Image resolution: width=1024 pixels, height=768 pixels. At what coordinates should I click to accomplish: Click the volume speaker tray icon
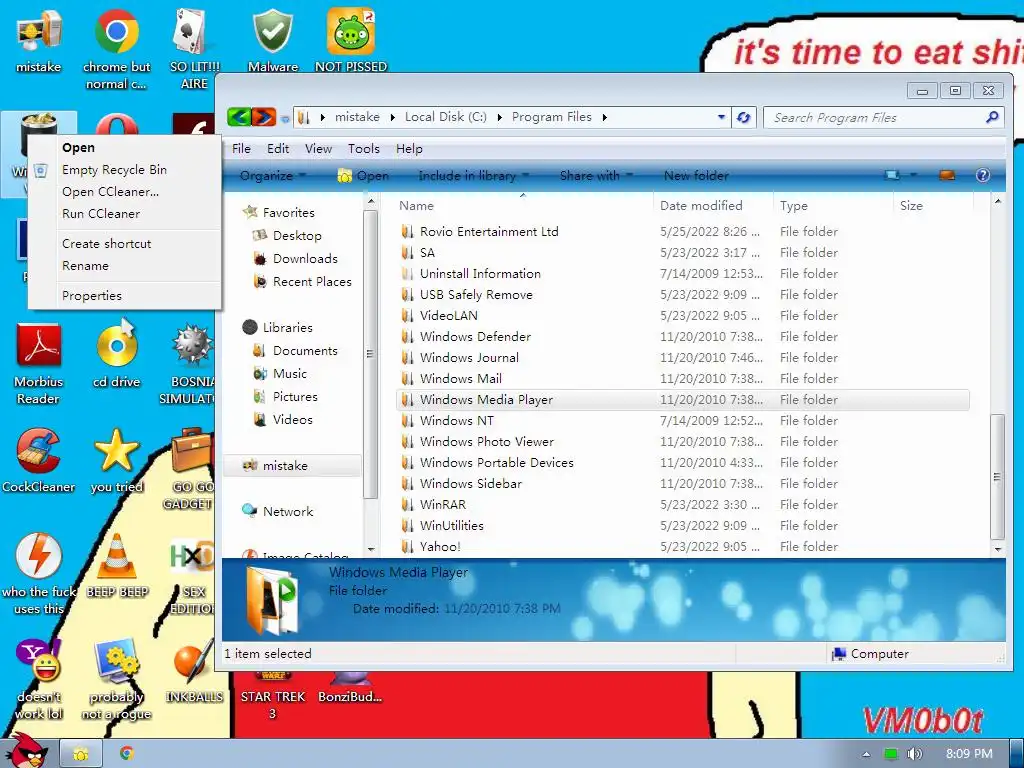click(x=914, y=754)
